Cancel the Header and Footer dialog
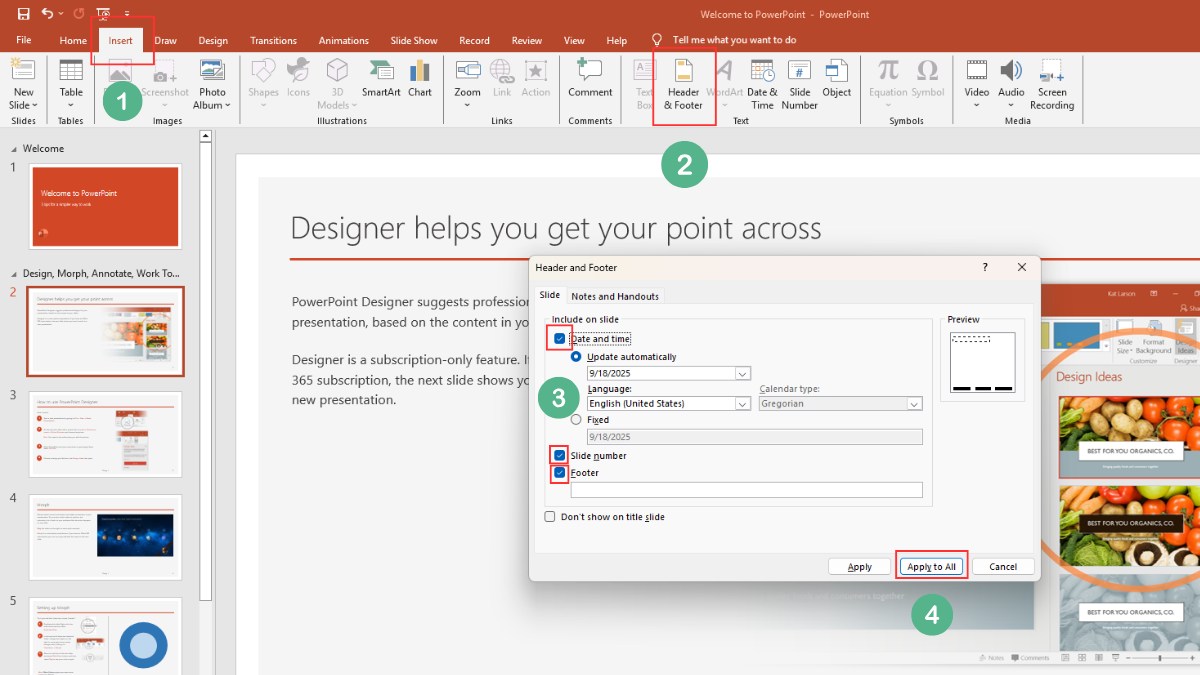Viewport: 1200px width, 675px height. click(x=1003, y=565)
